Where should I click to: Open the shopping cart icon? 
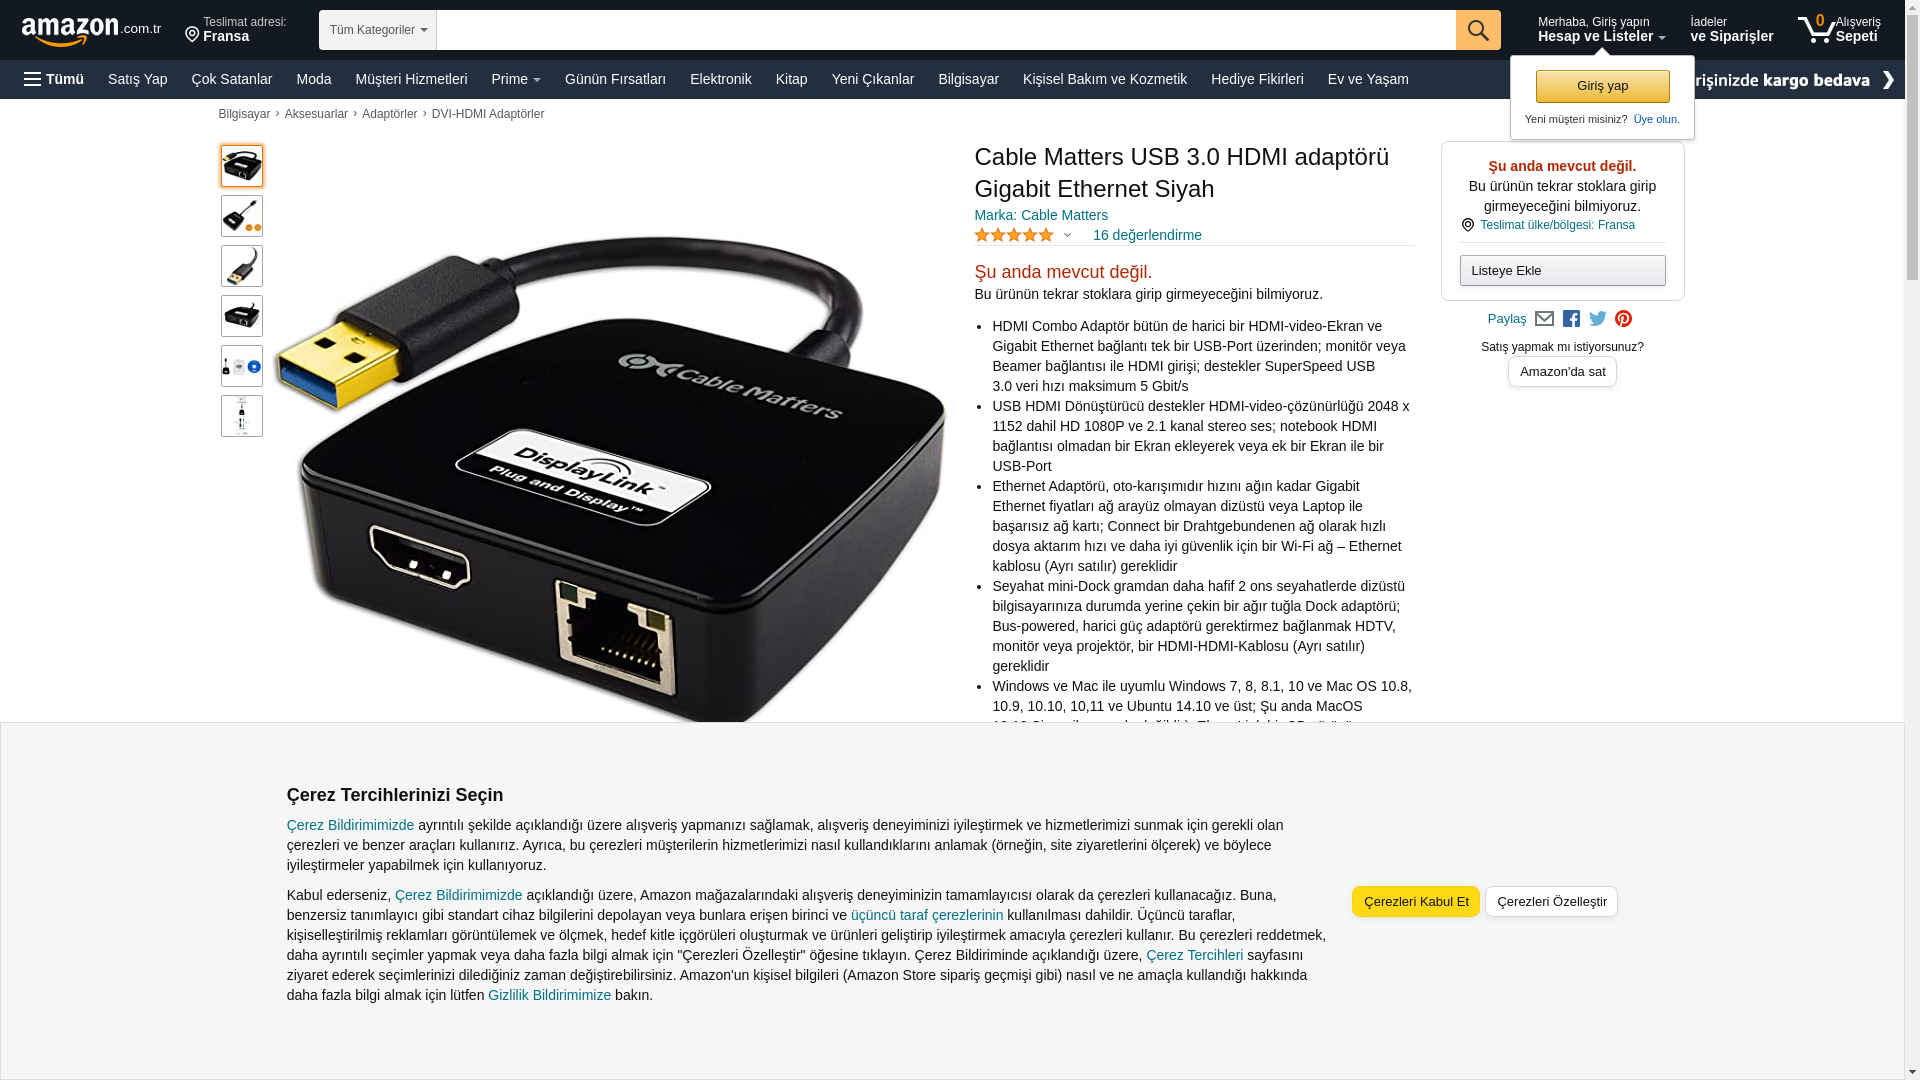(x=1838, y=29)
